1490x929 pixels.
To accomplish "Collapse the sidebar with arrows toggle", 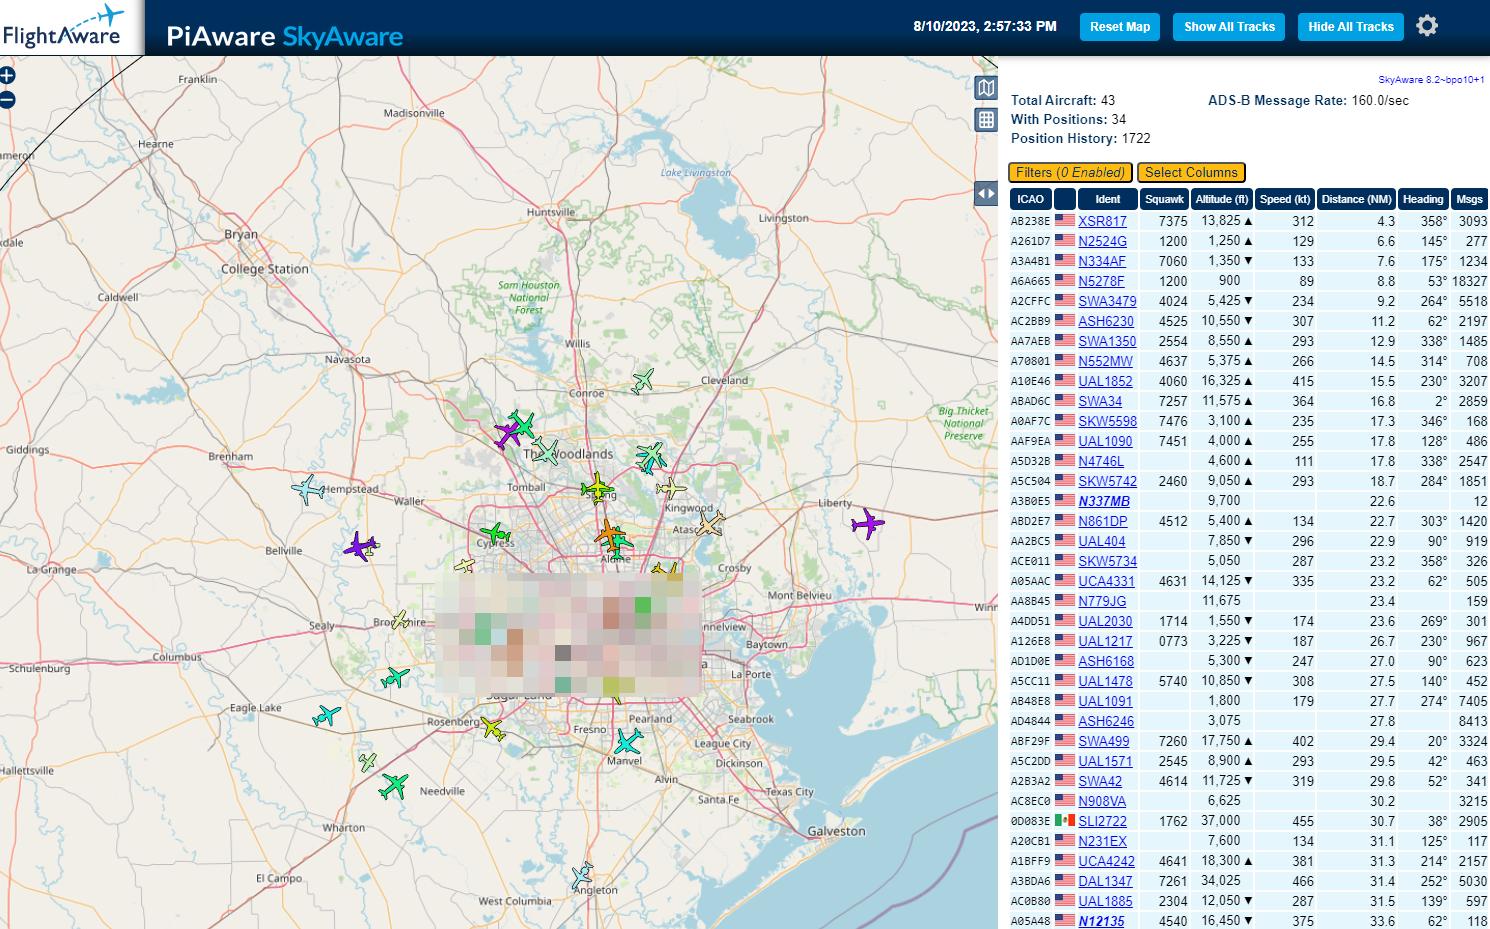I will coord(986,194).
